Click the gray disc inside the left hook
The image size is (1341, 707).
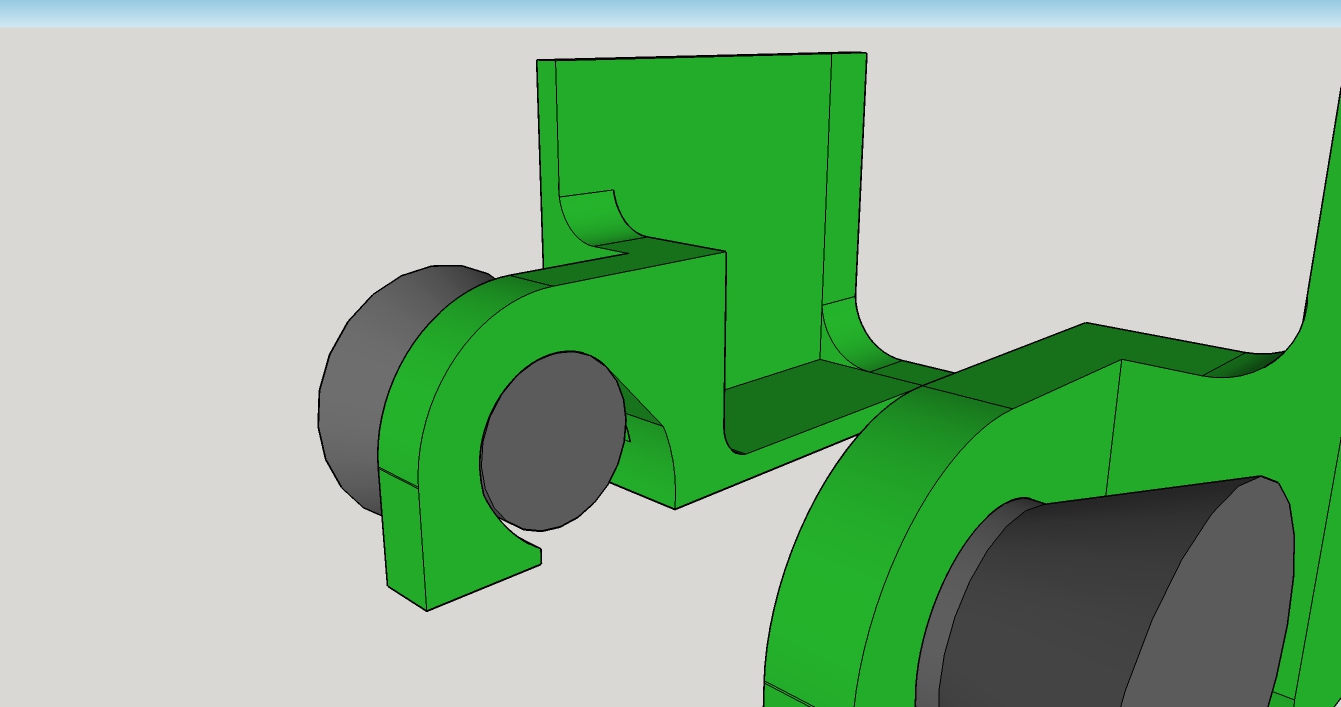[x=550, y=440]
